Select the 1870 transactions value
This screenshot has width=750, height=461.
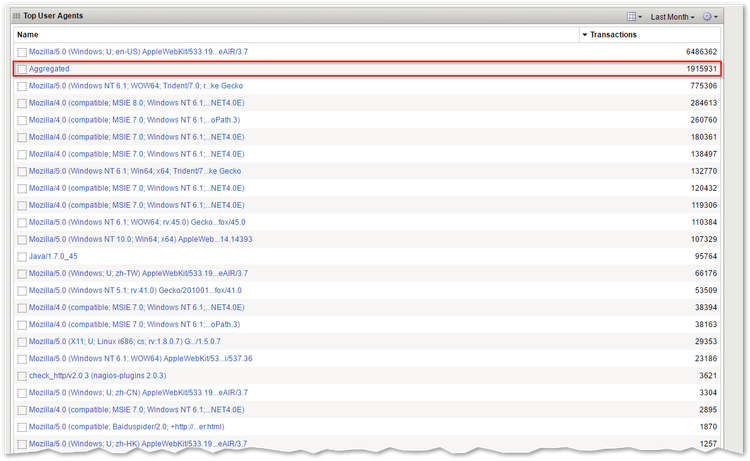point(708,427)
